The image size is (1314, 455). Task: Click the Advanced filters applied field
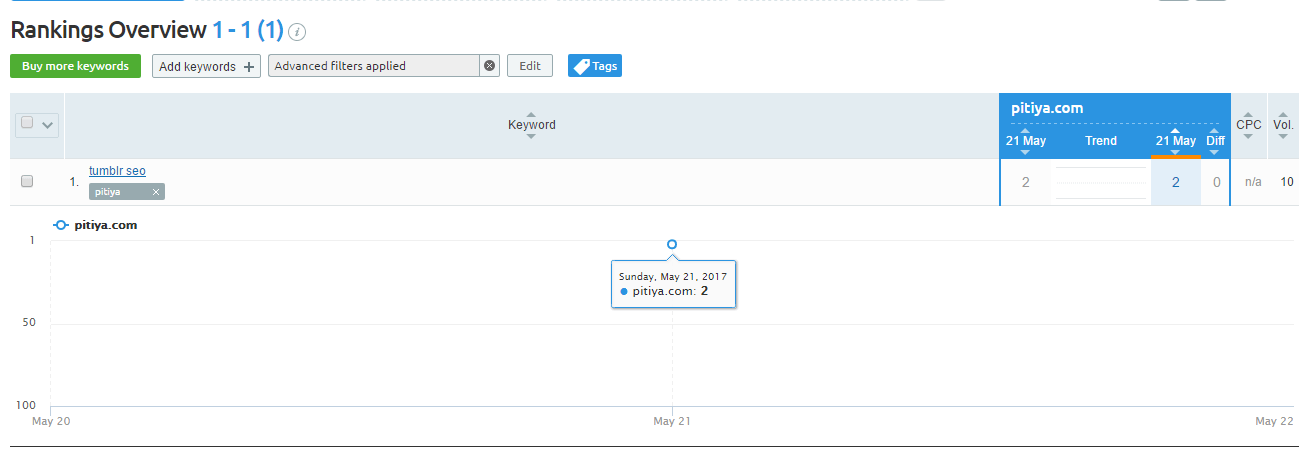coord(374,66)
